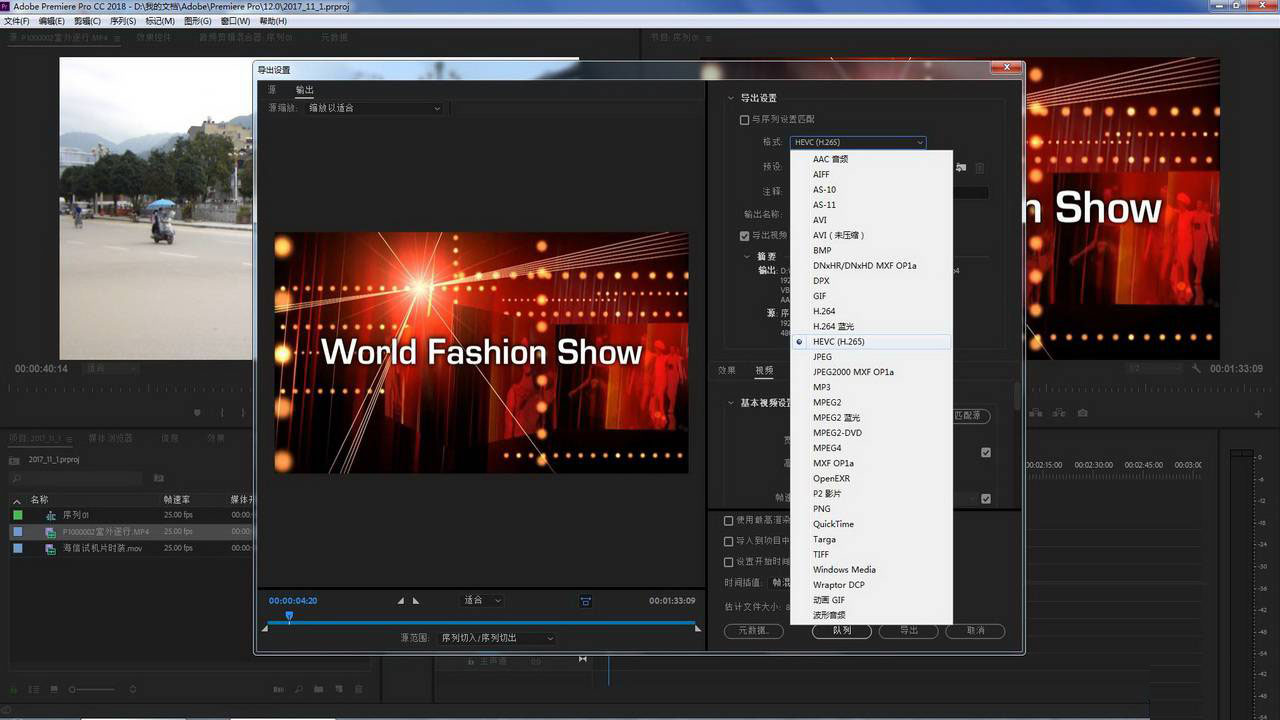Switch to the 源 tab
1280x720 pixels.
[271, 90]
